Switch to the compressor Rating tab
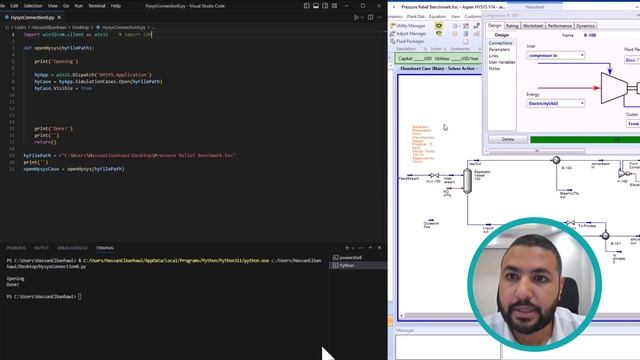The width and height of the screenshot is (640, 360). (x=512, y=26)
